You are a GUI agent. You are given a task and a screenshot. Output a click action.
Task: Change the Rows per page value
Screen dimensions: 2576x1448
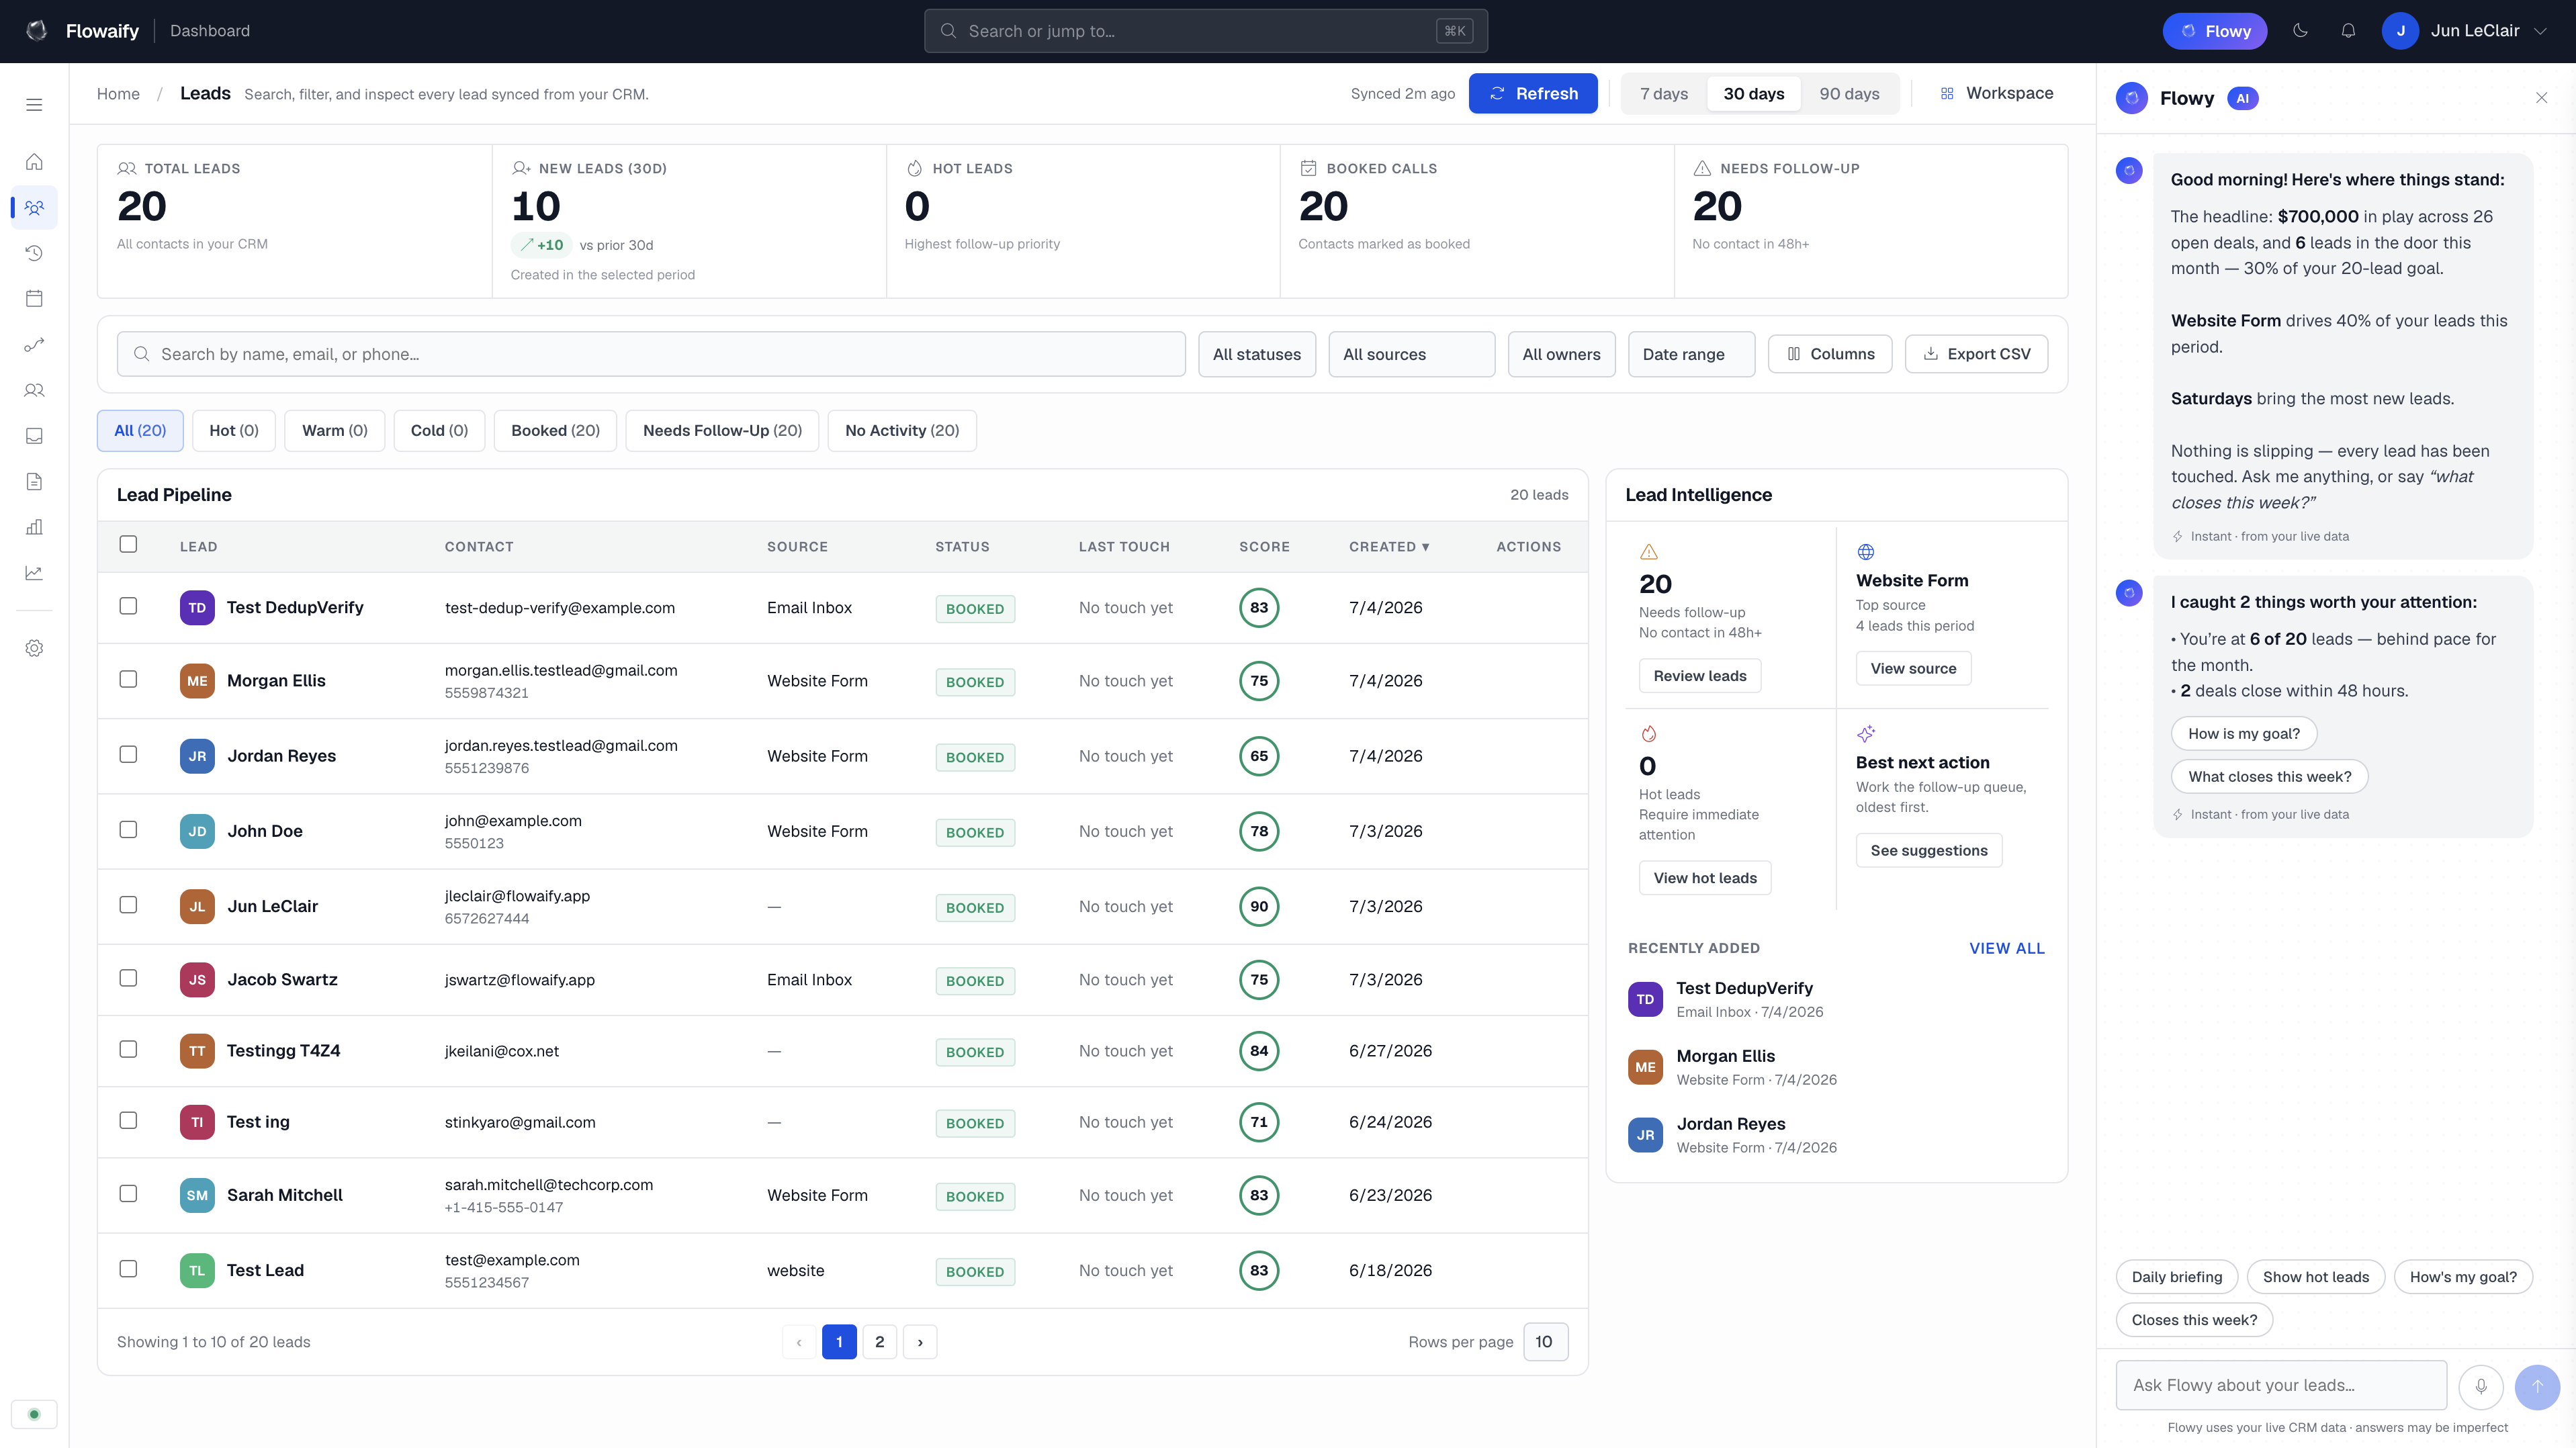coord(1545,1342)
